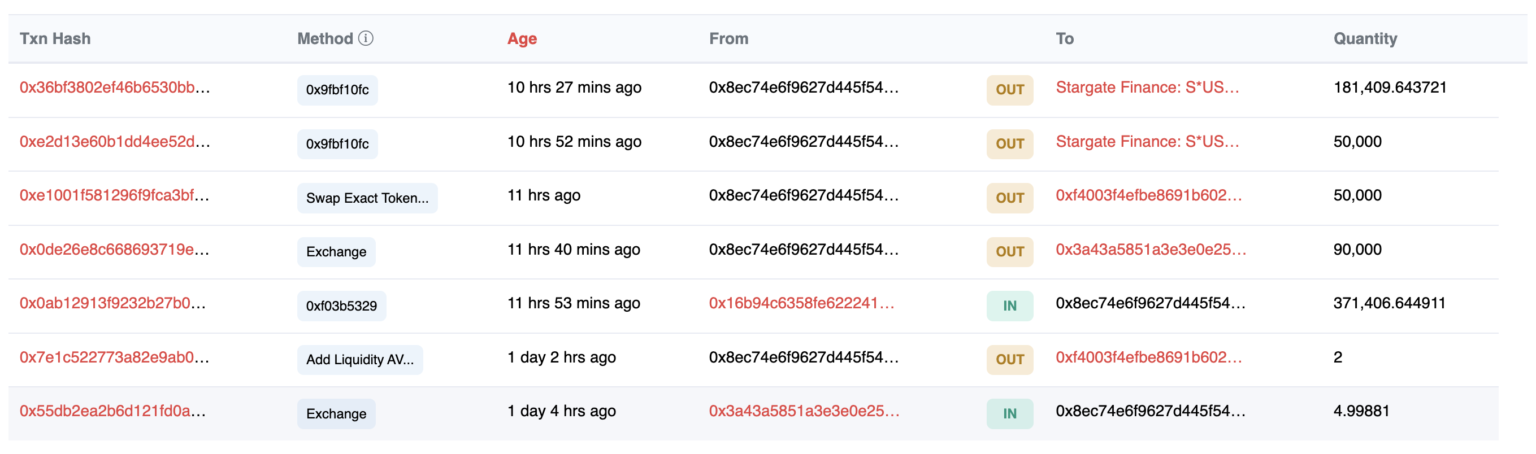1536x454 pixels.
Task: Select the first 0x9fbf10fc method badge
Action: pyautogui.click(x=337, y=90)
